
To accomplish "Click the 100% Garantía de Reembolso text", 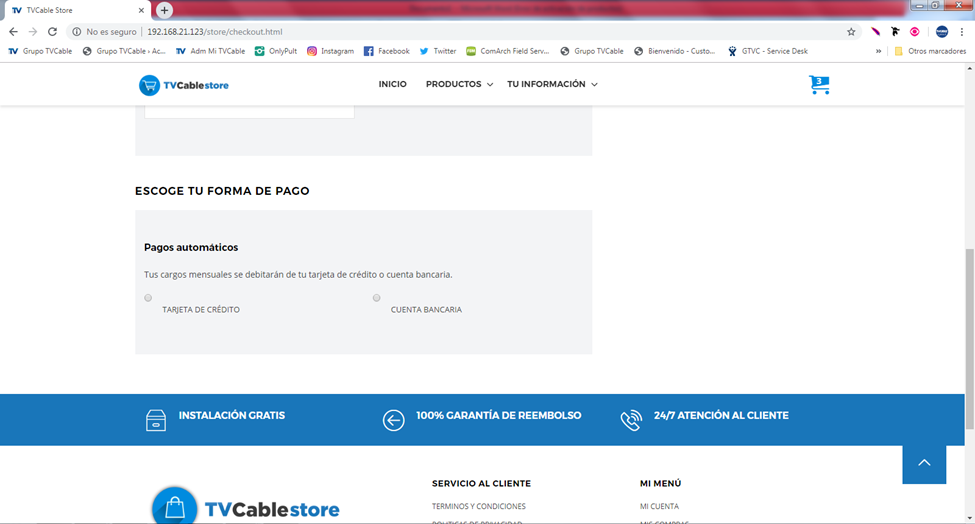I will (x=499, y=415).
